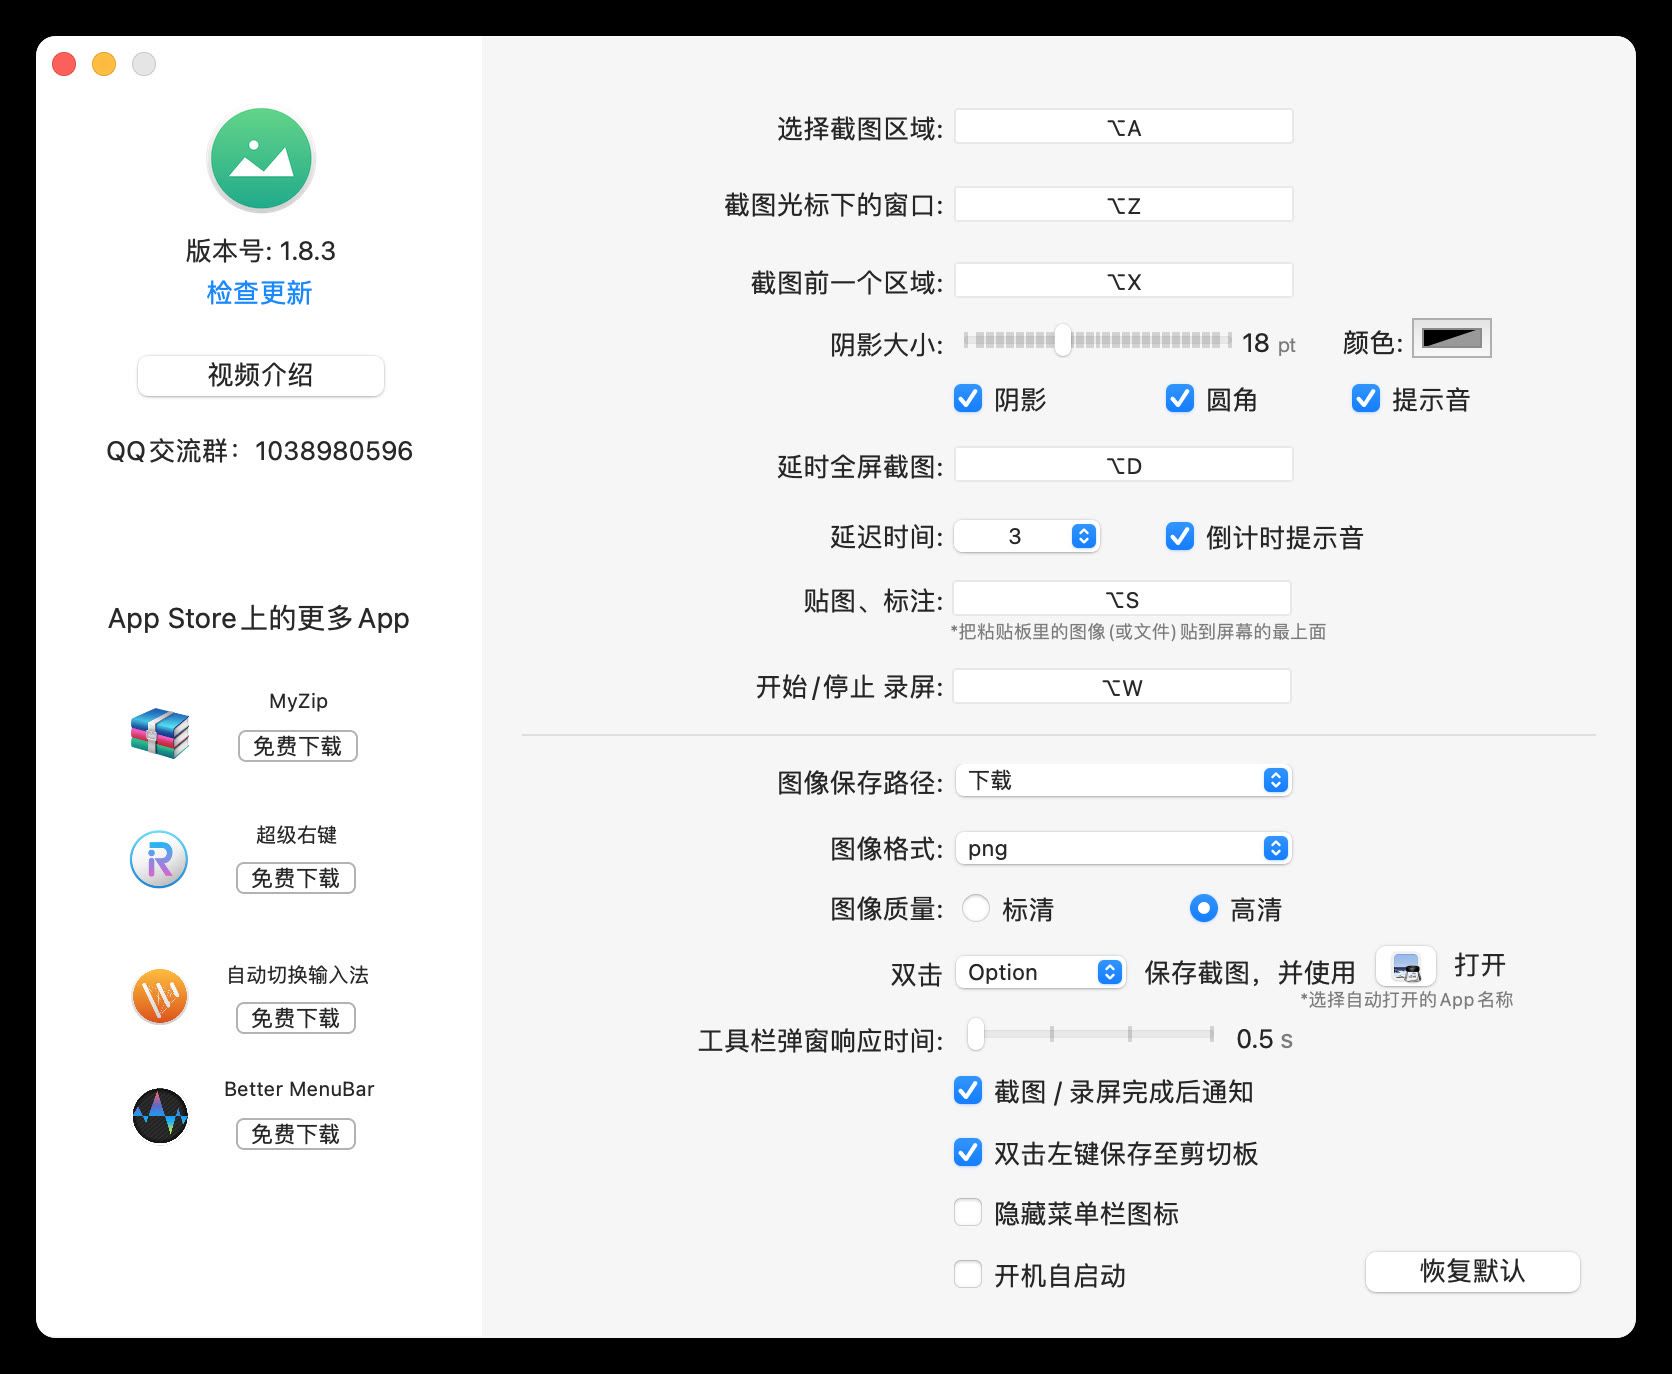Click the App Store上的更多App heading
Viewport: 1672px width, 1374px height.
[259, 618]
